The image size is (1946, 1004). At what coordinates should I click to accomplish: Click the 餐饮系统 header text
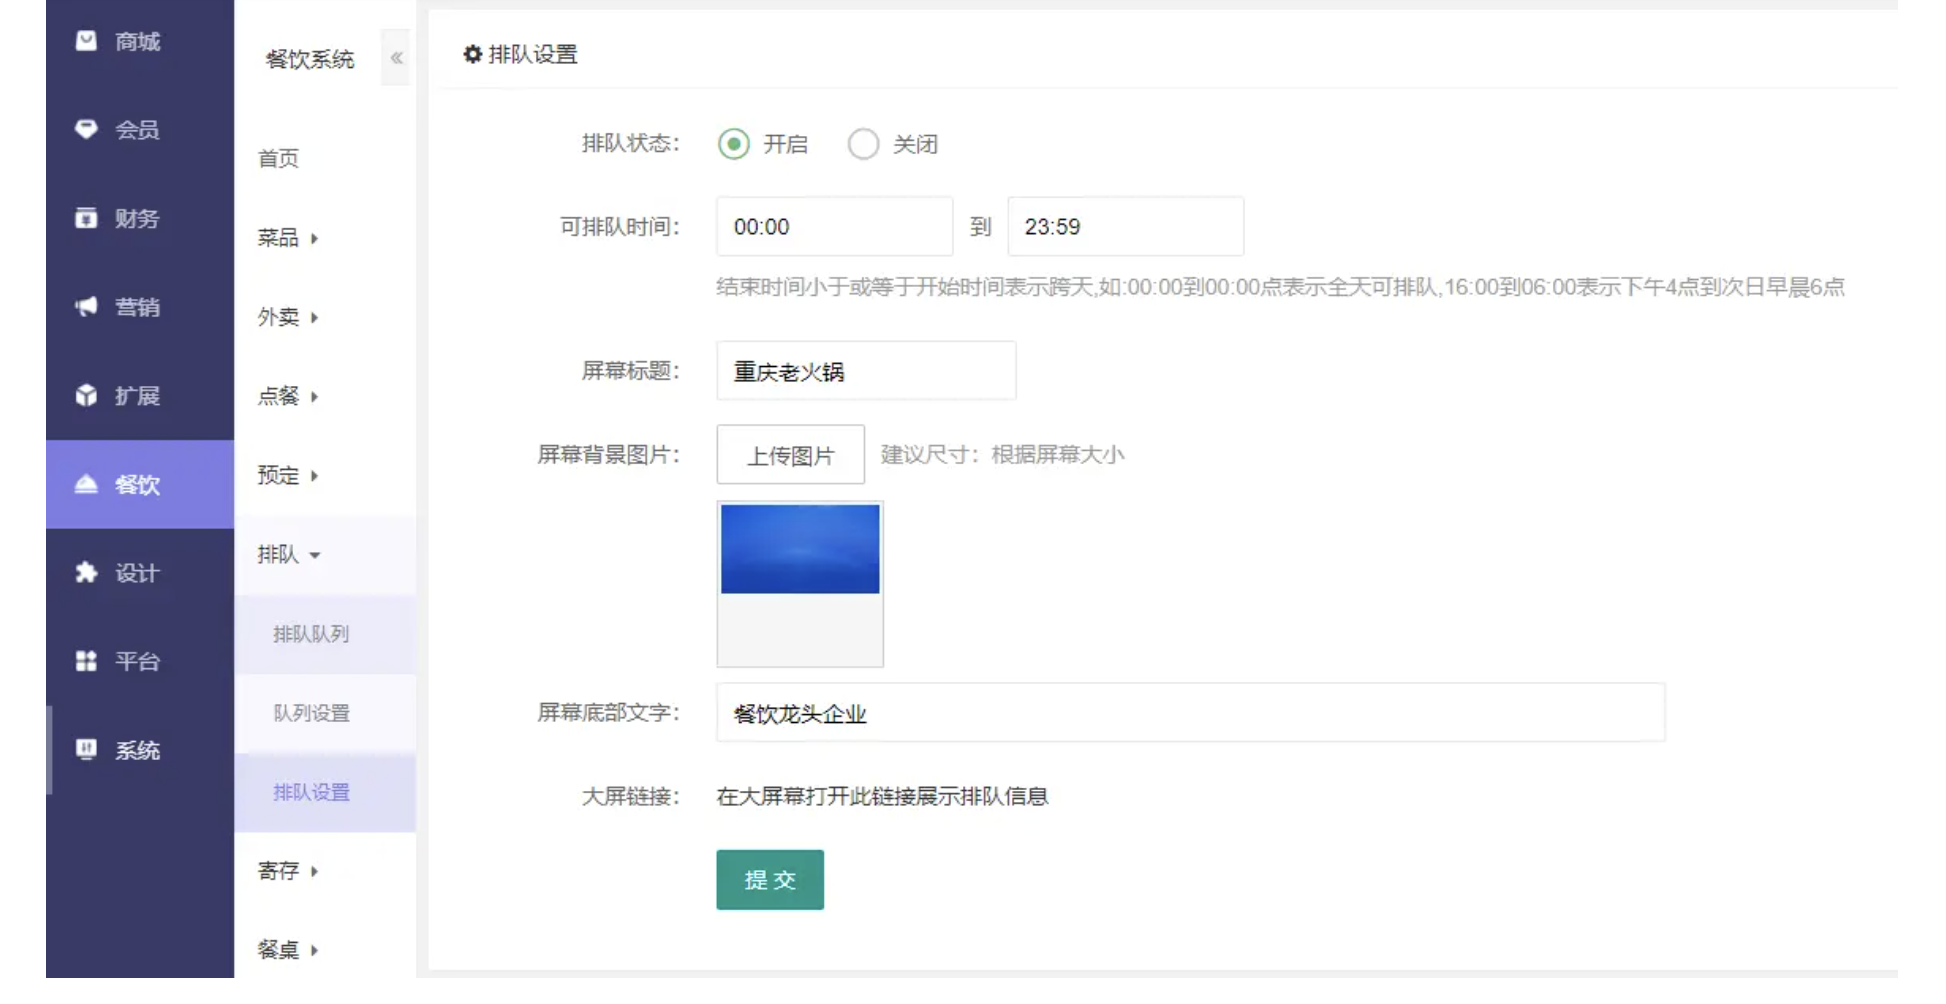pos(310,59)
